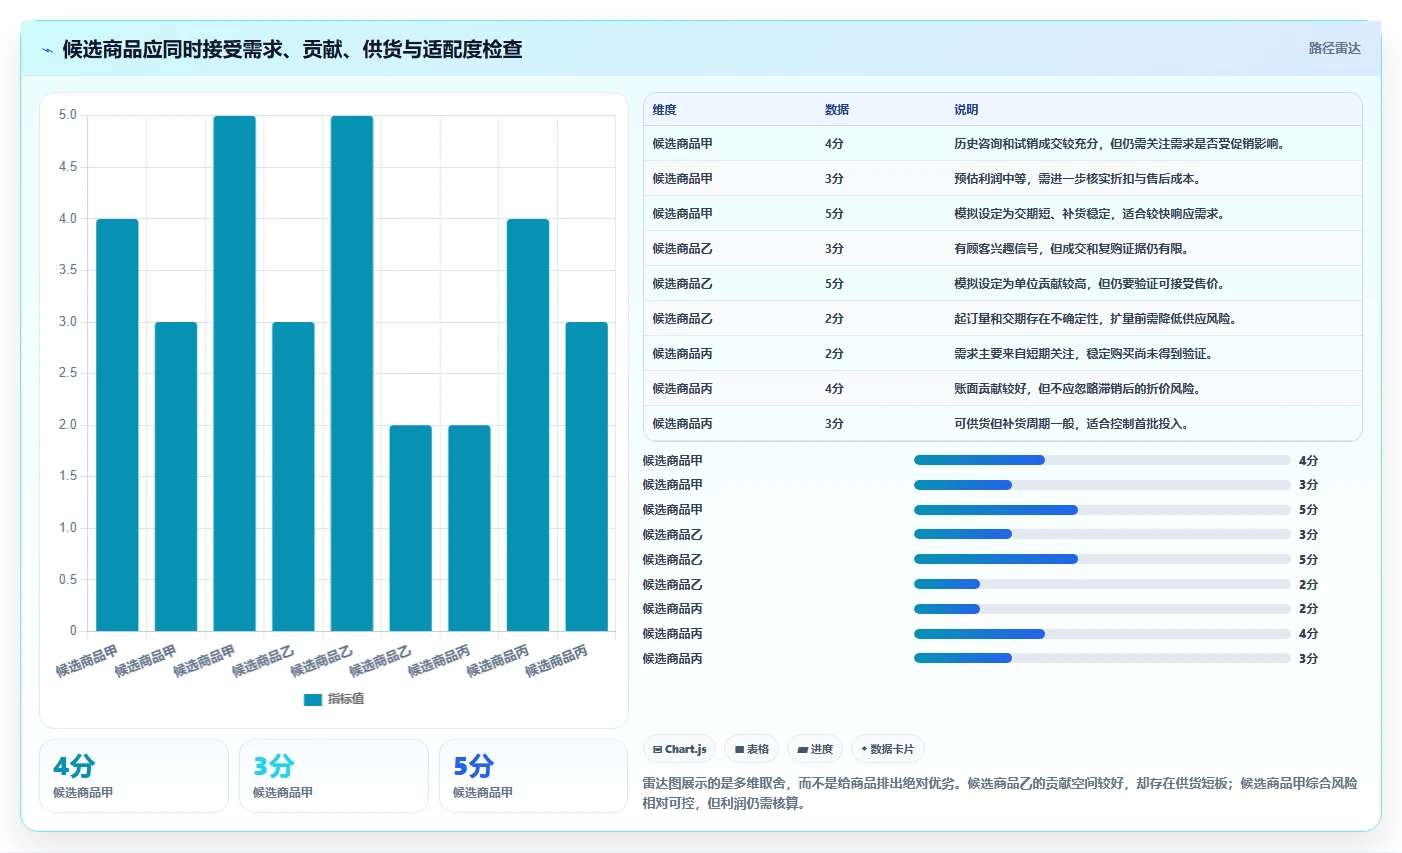Image resolution: width=1402 pixels, height=853 pixels.
Task: Select row text 账面贡献较好，但不应忽略滞销后的折价风险
Action: [1077, 389]
